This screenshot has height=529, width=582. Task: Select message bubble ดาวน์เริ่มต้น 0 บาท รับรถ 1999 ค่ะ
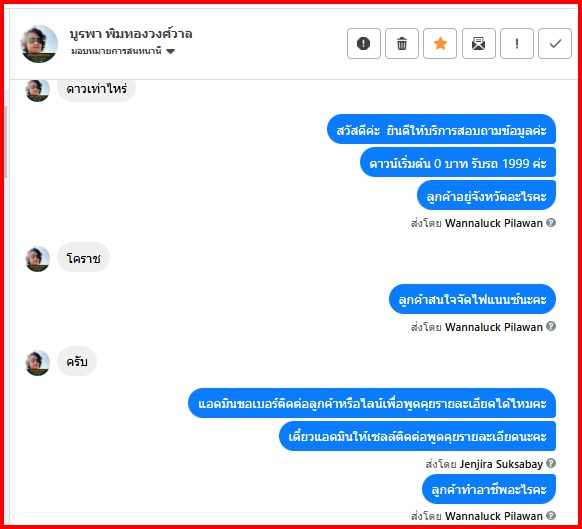click(x=458, y=162)
